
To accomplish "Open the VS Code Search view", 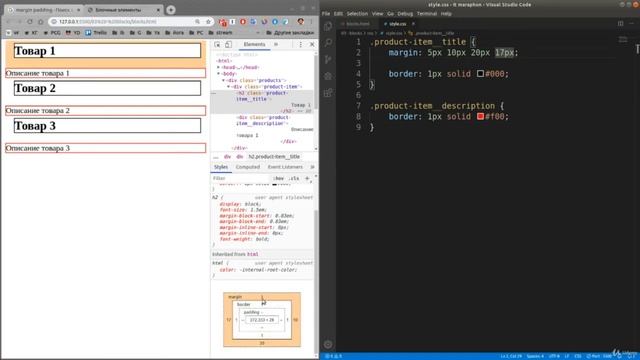I will click(x=328, y=42).
